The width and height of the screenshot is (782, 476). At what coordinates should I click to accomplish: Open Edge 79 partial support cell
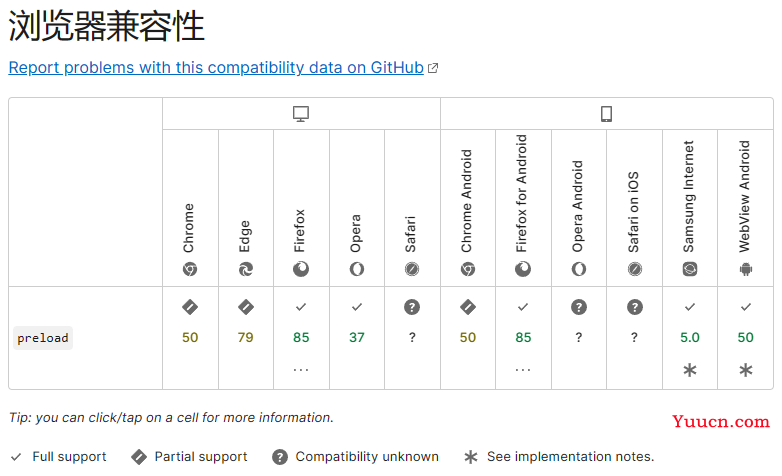click(x=245, y=338)
